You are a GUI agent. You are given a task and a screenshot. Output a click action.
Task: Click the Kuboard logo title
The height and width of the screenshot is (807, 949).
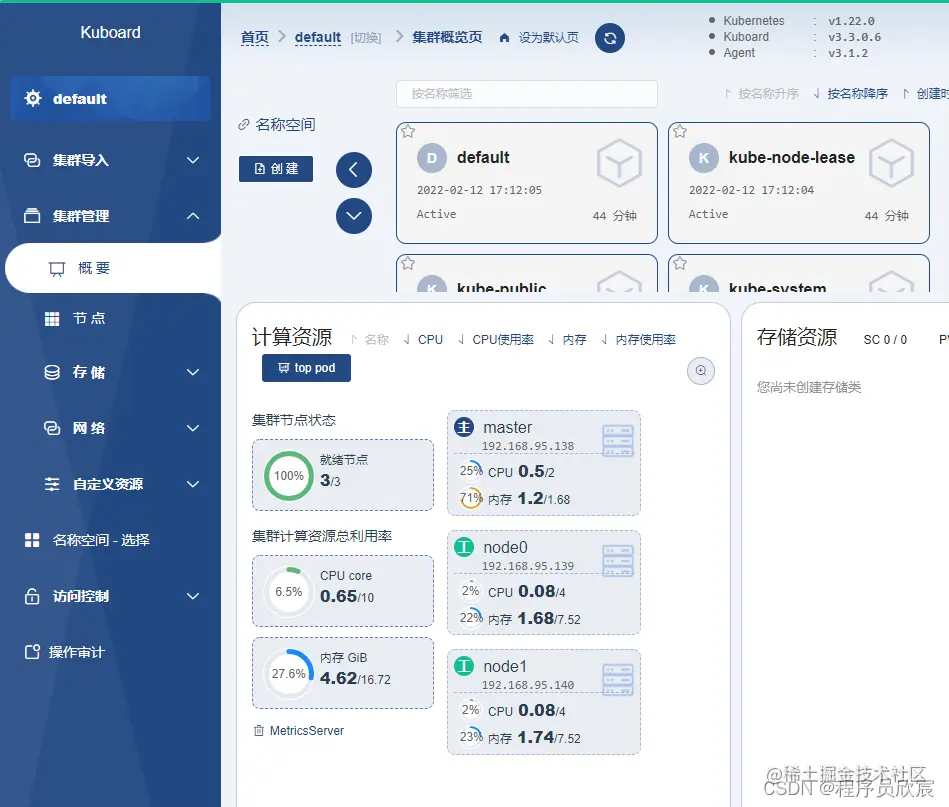coord(110,32)
